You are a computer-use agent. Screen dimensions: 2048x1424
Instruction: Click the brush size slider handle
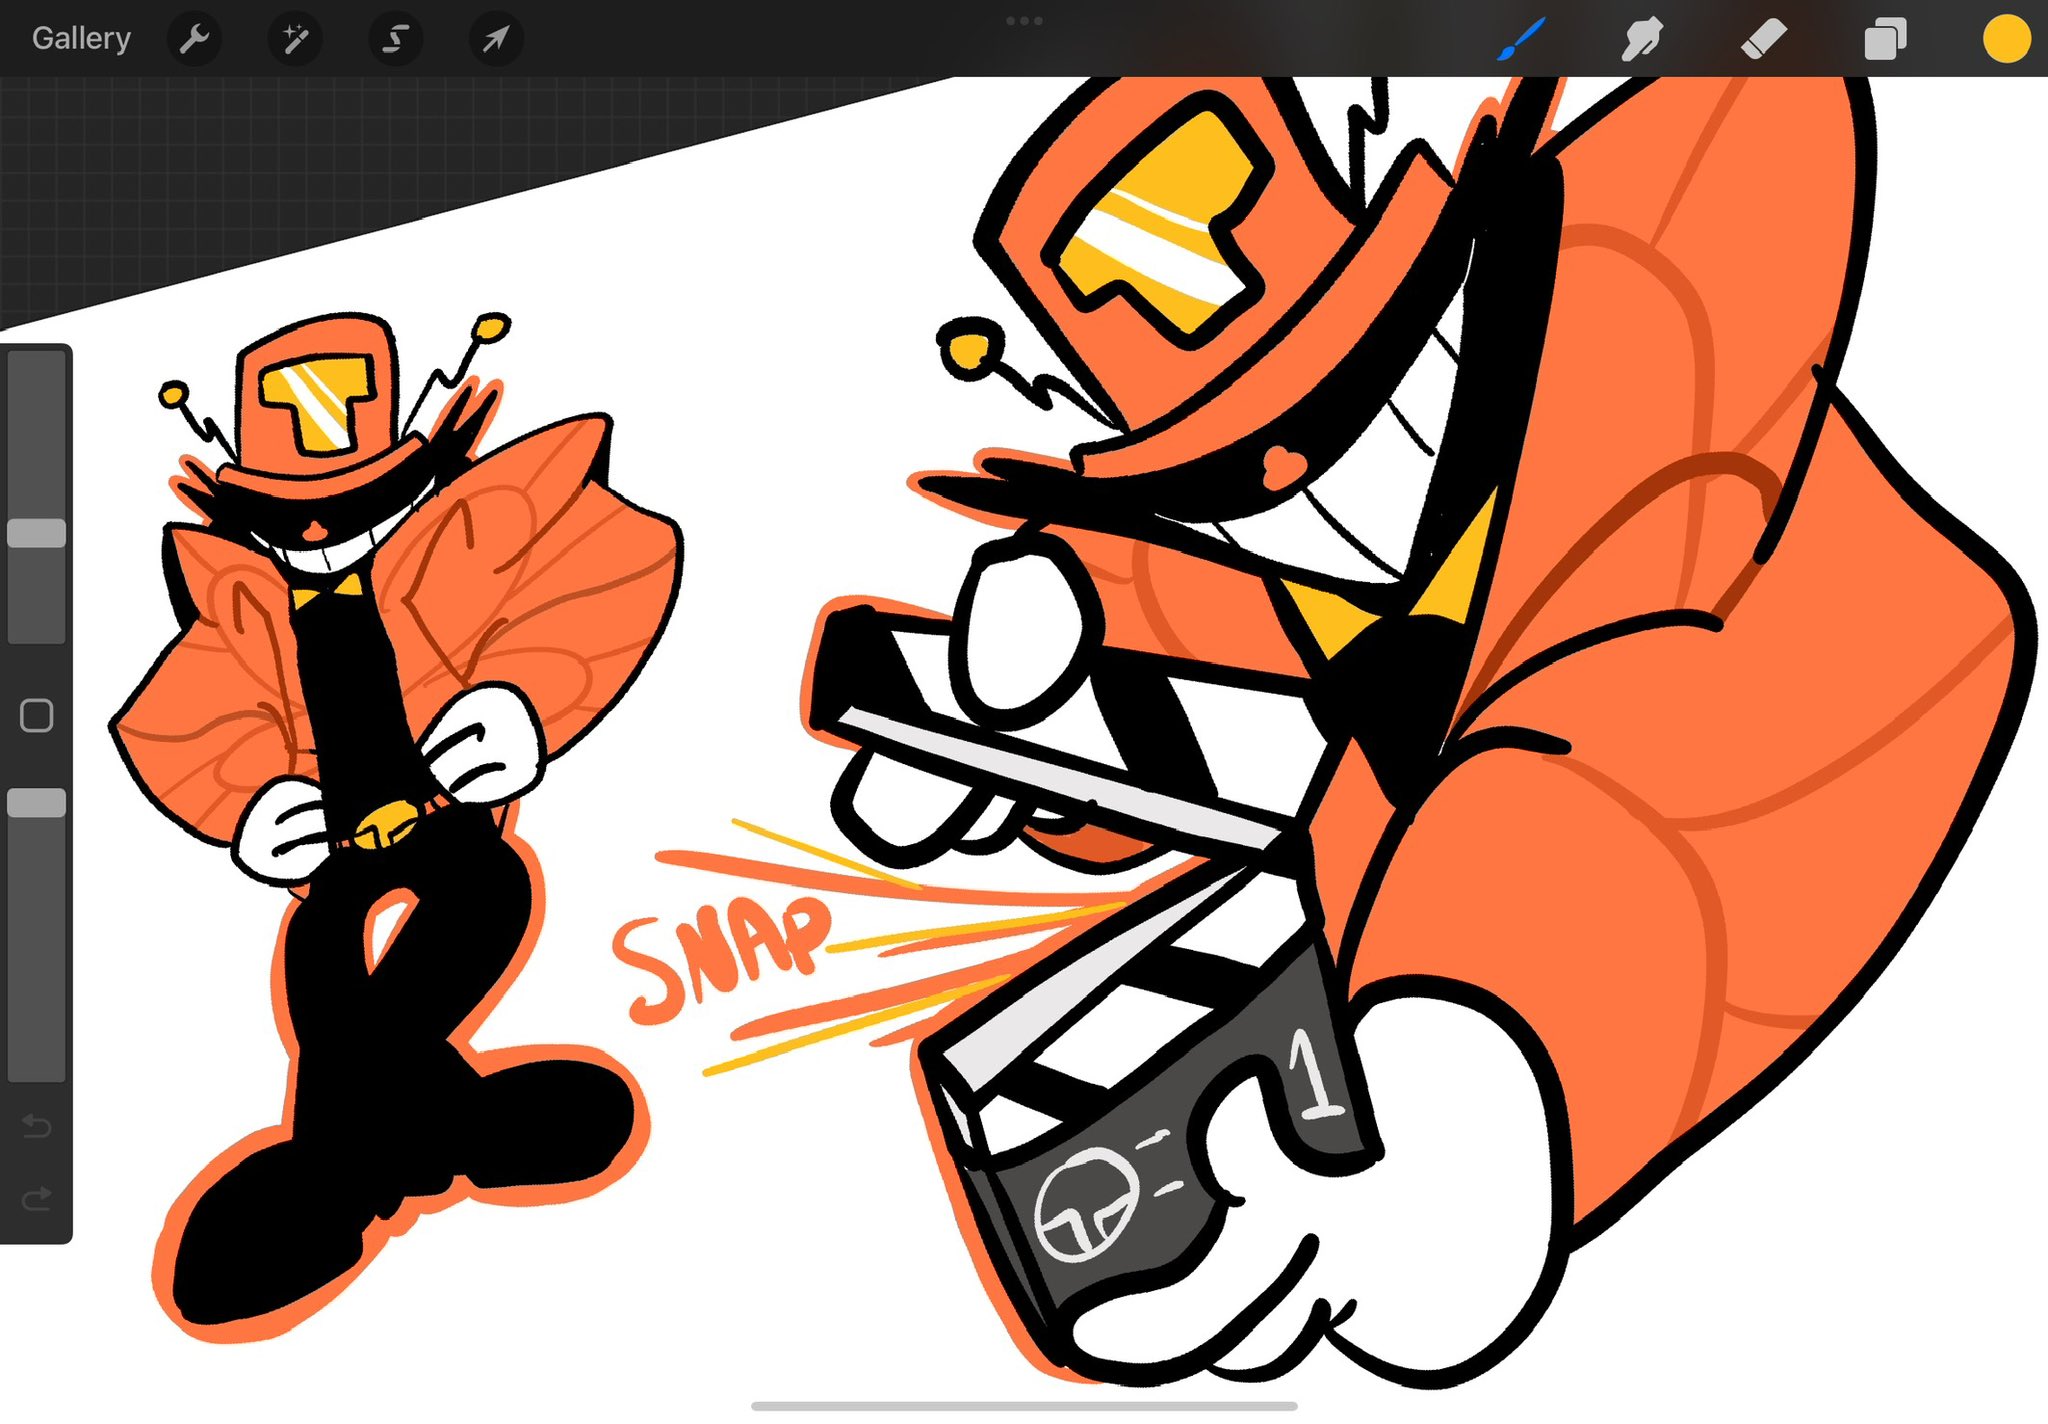point(37,532)
